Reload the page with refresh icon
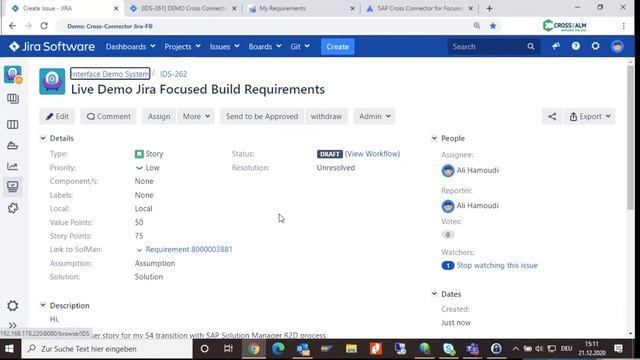Image resolution: width=640 pixels, height=360 pixels. [44, 26]
